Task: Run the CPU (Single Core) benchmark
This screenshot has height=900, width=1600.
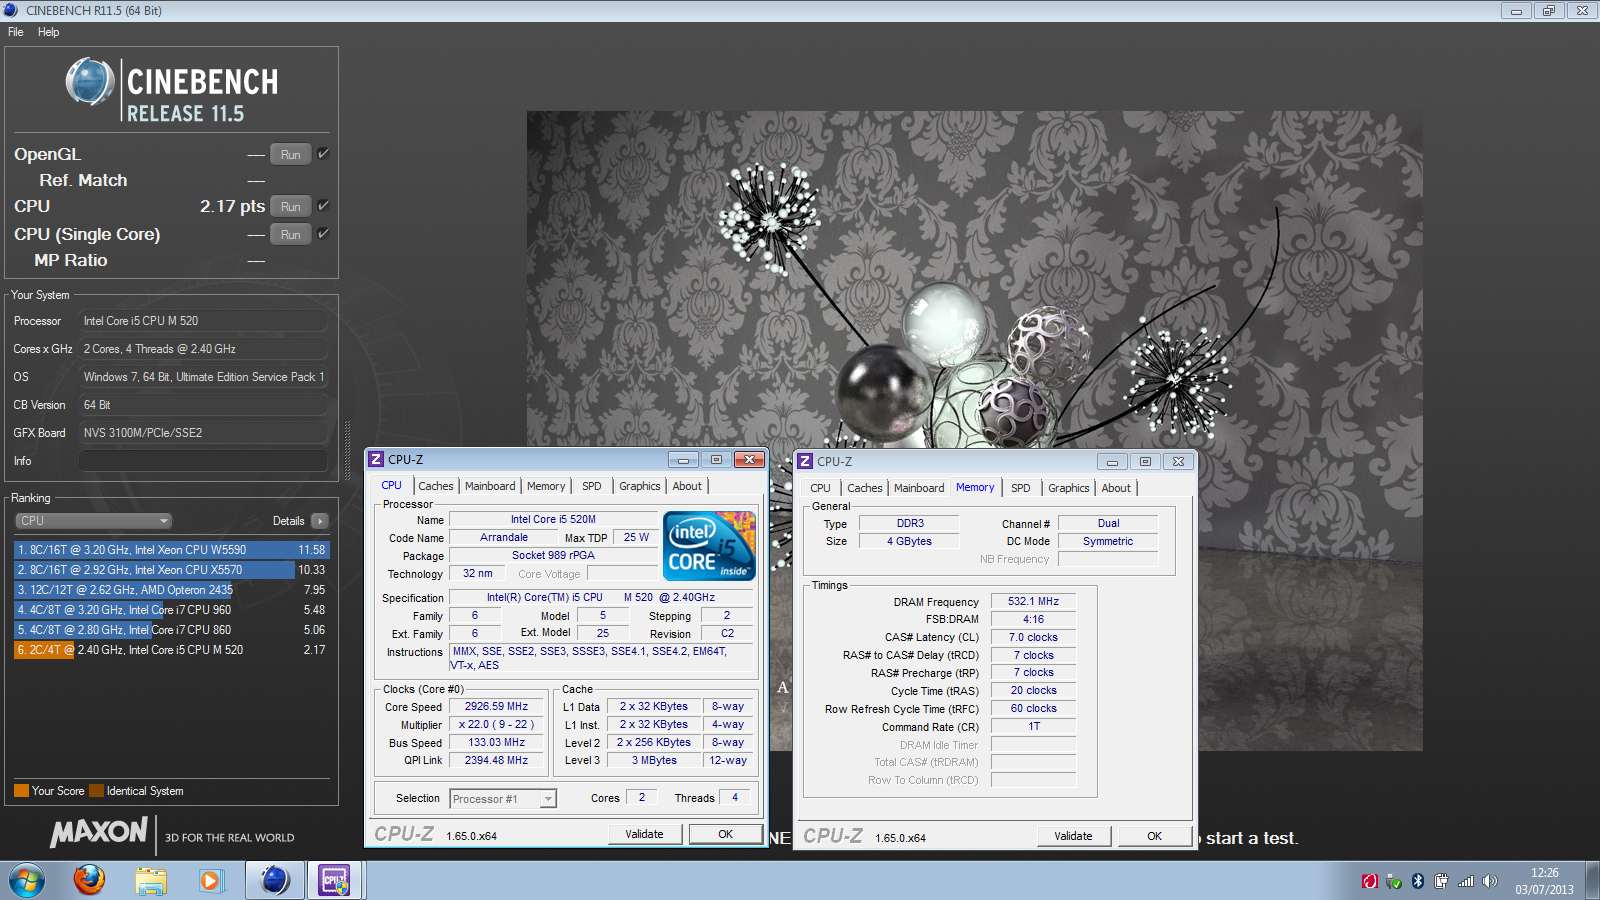Action: click(291, 235)
